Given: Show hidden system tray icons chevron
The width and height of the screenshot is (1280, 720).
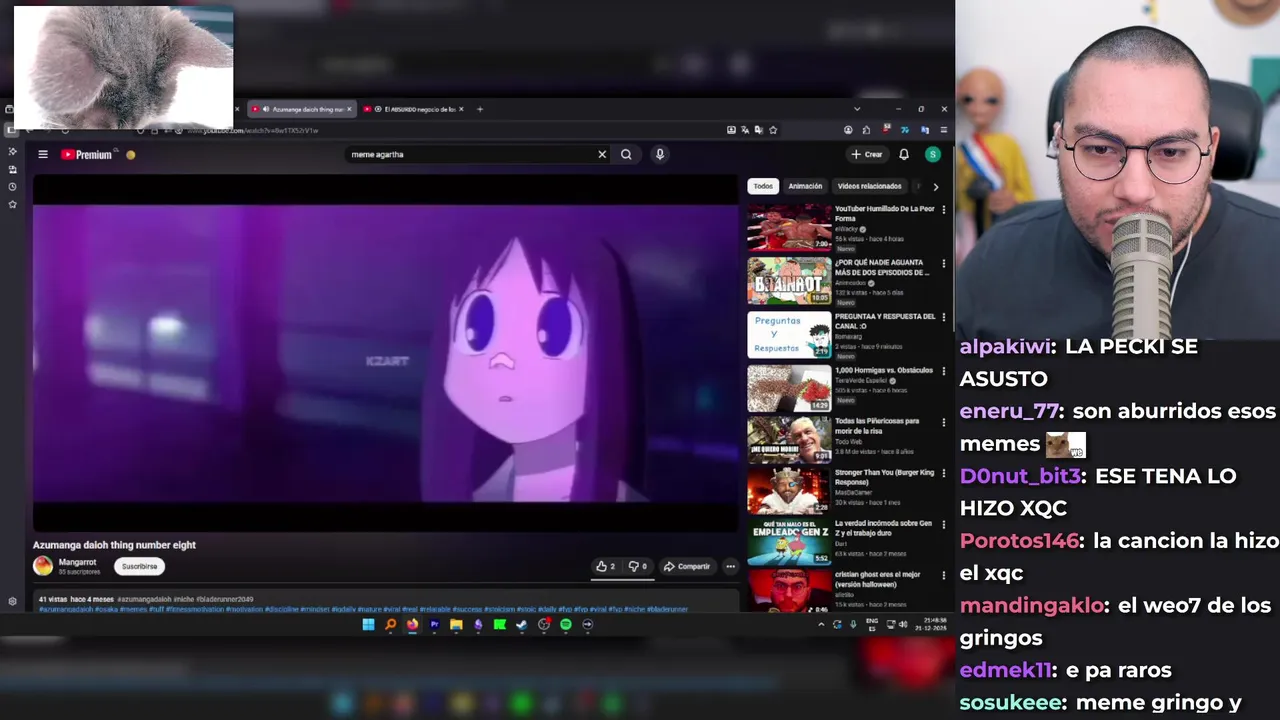Looking at the screenshot, I should pos(821,625).
